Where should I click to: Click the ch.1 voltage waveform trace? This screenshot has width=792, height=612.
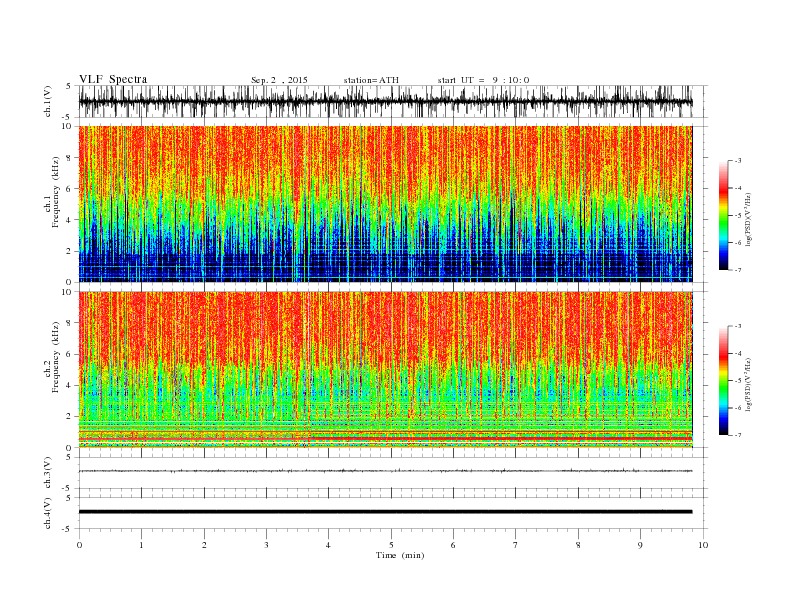click(x=385, y=101)
